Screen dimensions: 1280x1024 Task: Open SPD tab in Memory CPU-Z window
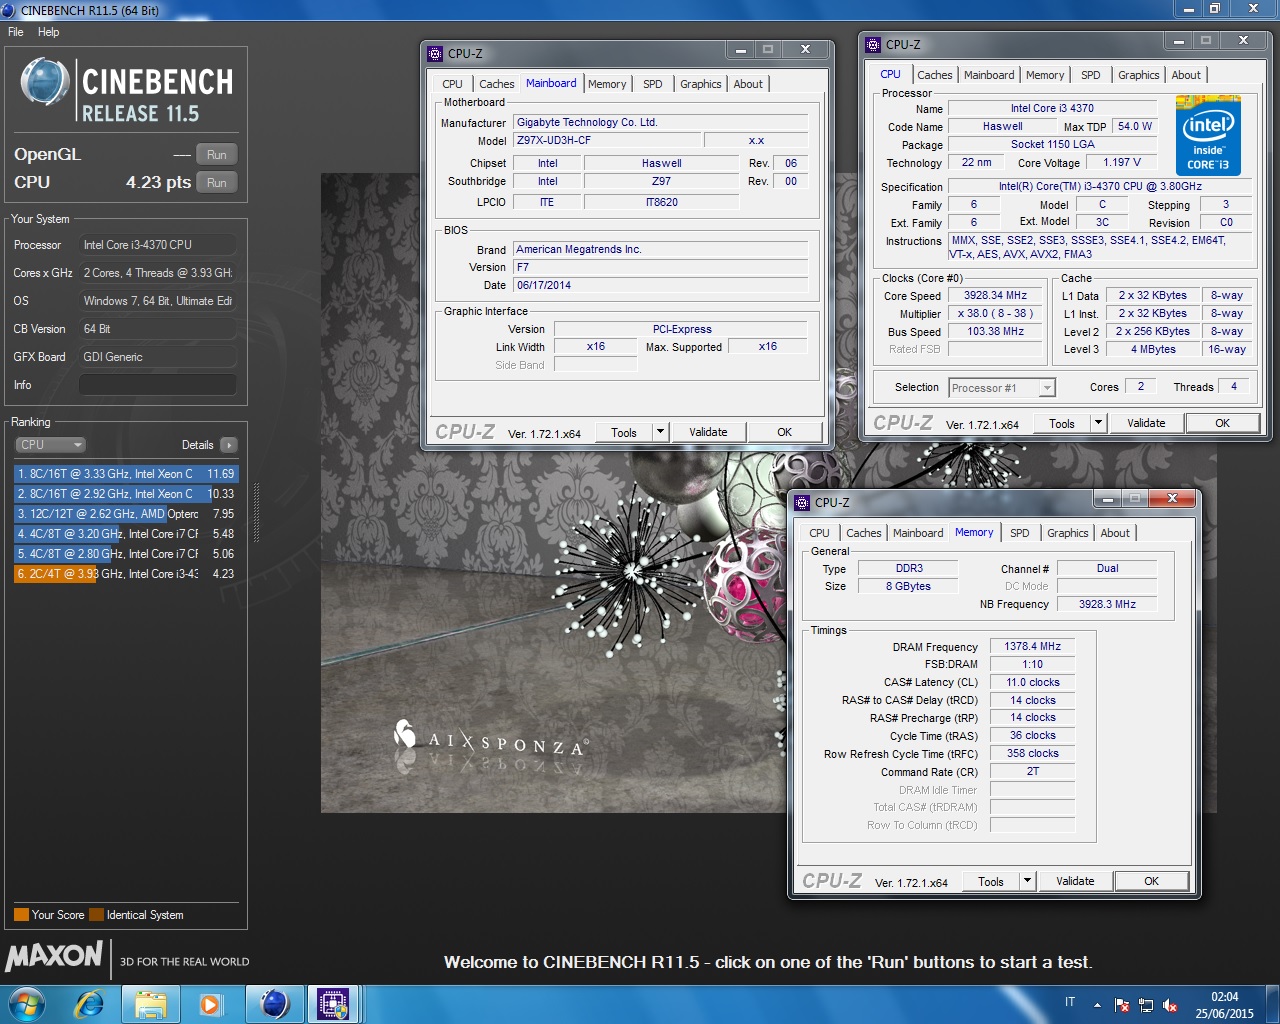click(1020, 533)
